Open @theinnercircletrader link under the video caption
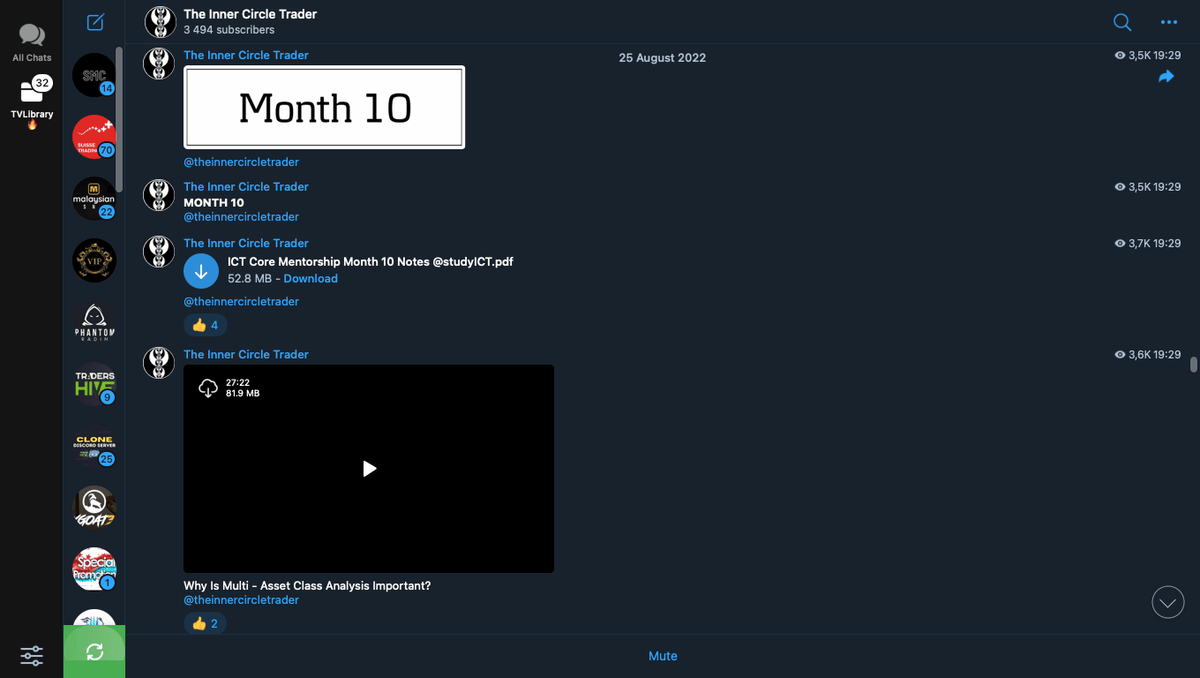 241,600
